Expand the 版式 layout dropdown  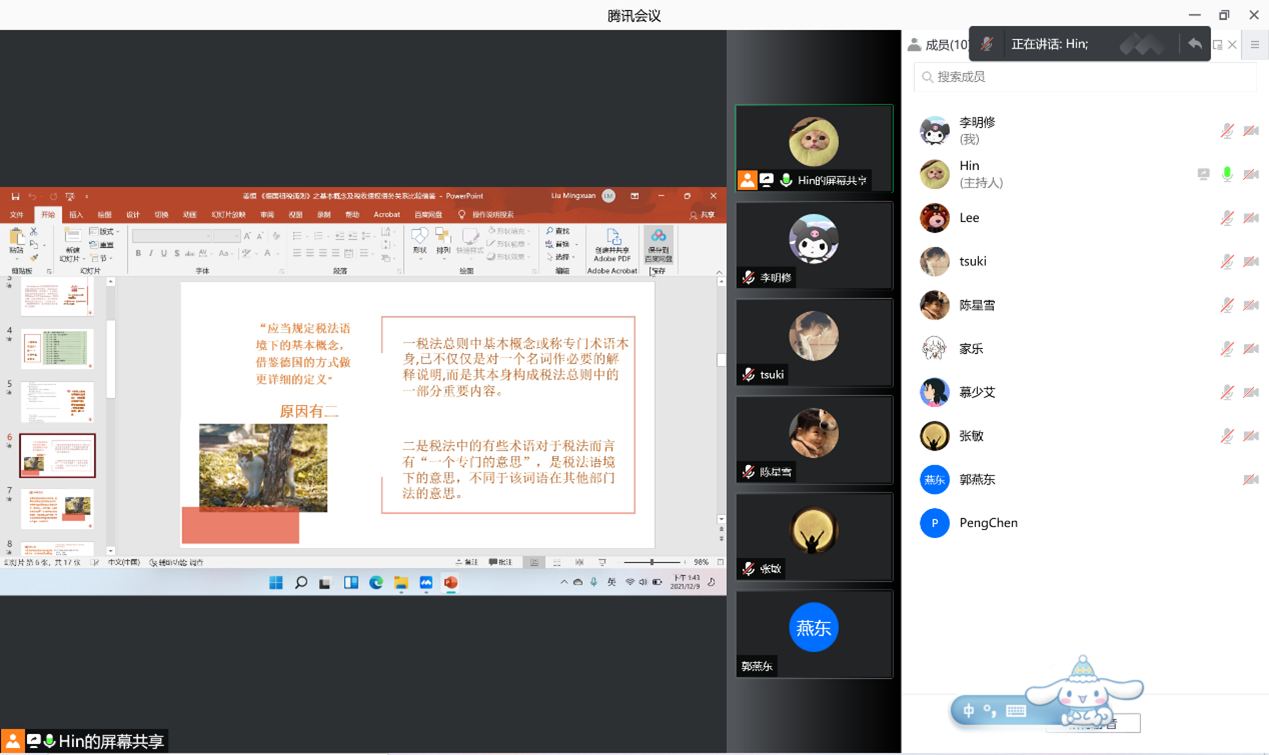[x=105, y=232]
